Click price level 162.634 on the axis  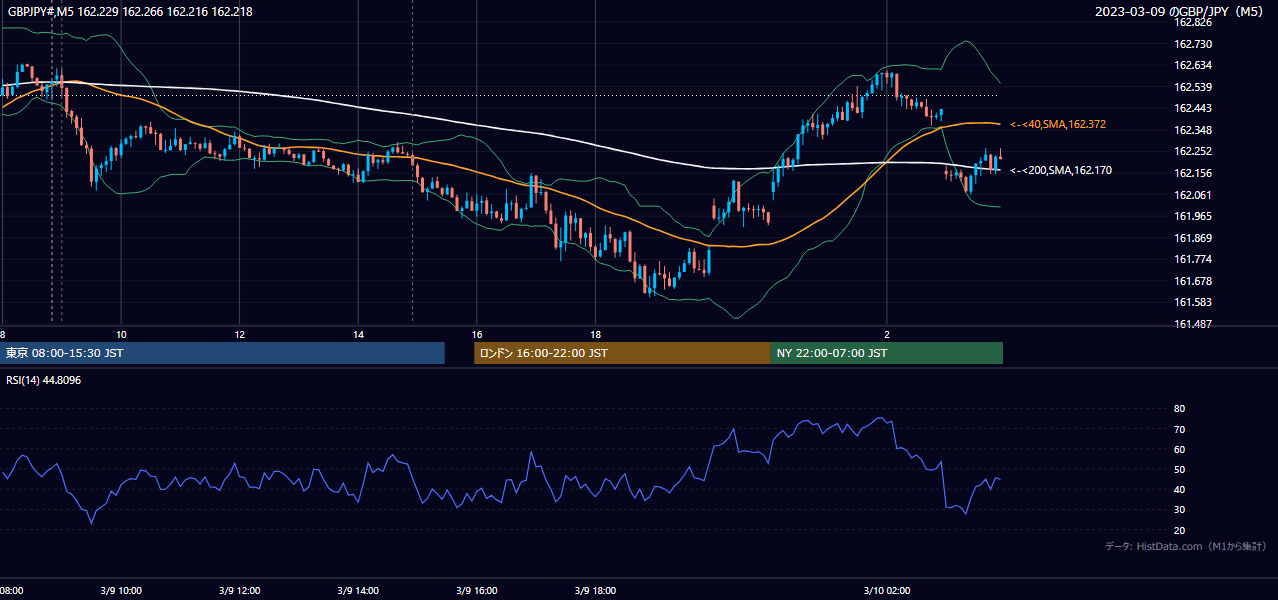pos(1192,66)
